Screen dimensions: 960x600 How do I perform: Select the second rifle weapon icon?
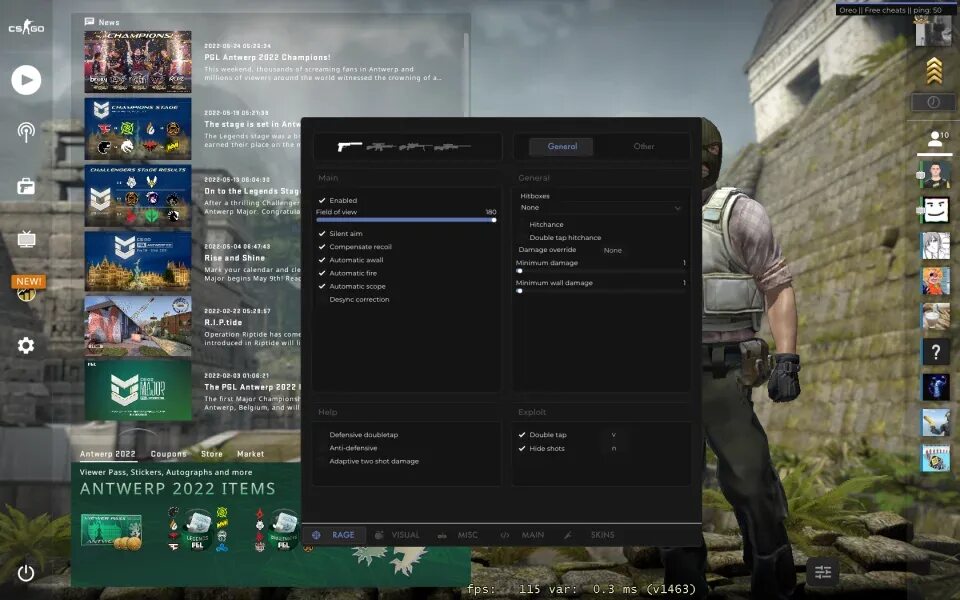coord(381,146)
